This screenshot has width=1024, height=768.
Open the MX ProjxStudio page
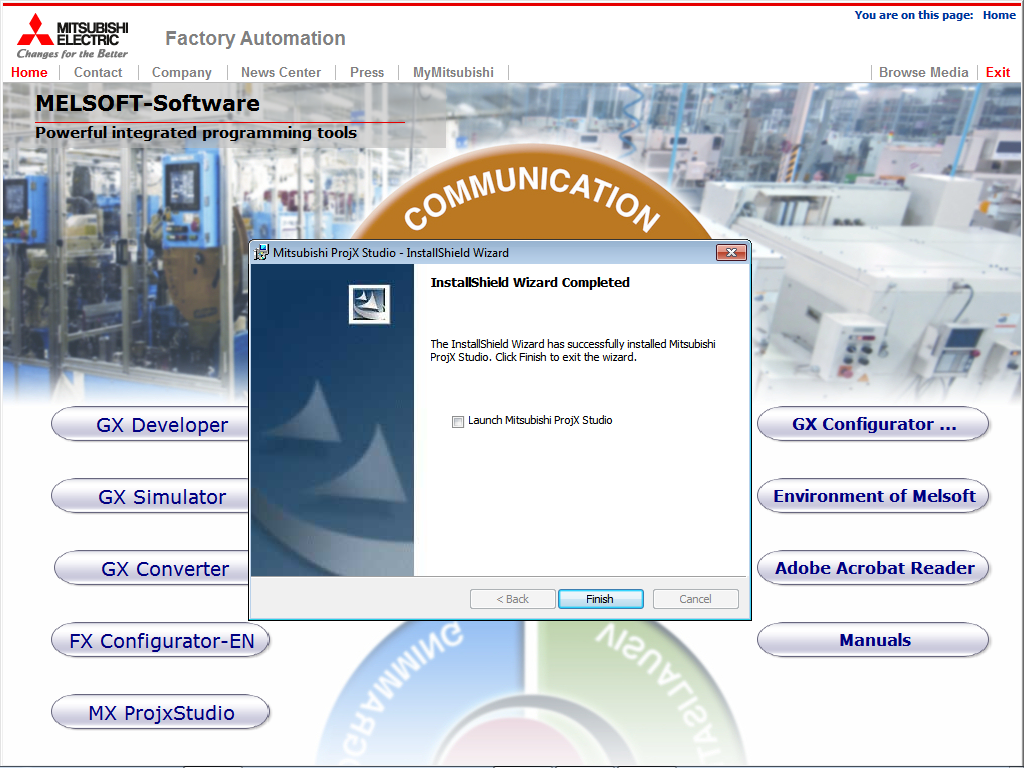(x=160, y=712)
